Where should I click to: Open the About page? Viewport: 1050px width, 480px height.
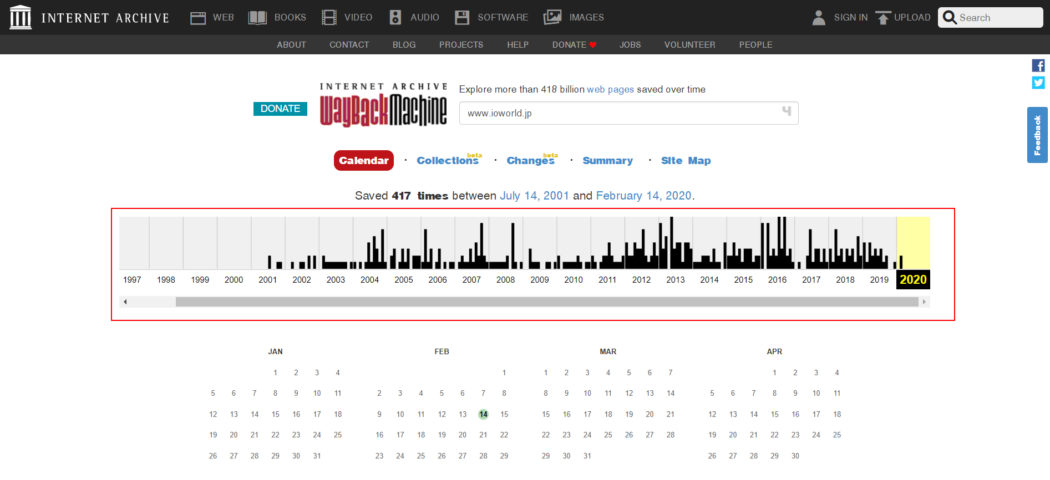(291, 45)
